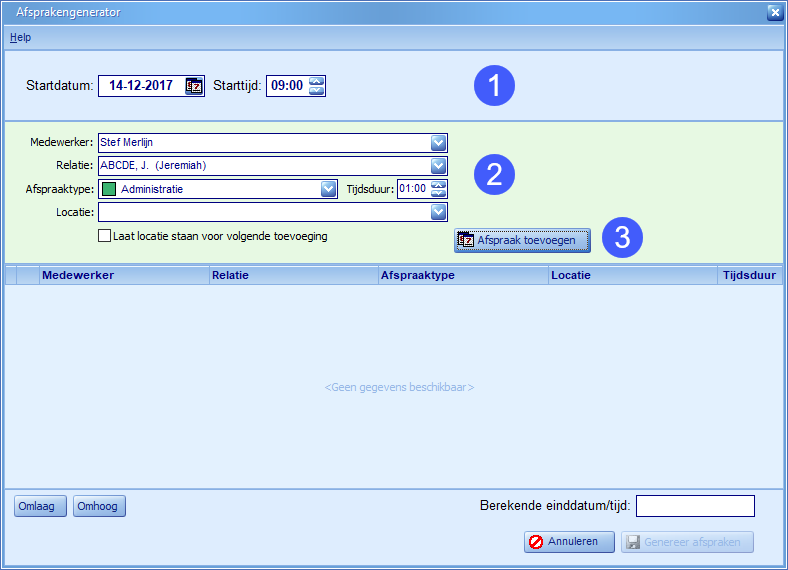The image size is (788, 570).
Task: Click the Berekende einddatum/tijd field
Action: (695, 506)
